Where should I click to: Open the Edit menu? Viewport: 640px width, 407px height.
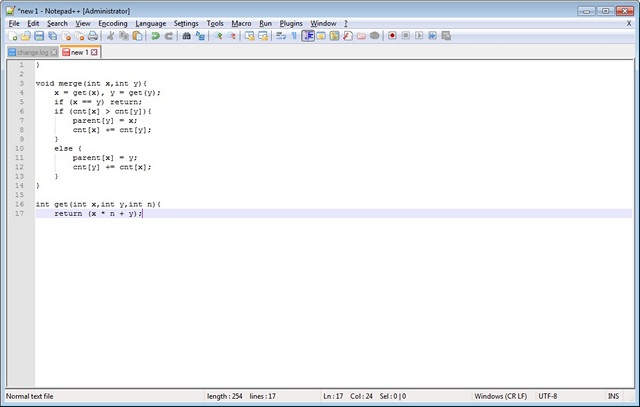33,24
